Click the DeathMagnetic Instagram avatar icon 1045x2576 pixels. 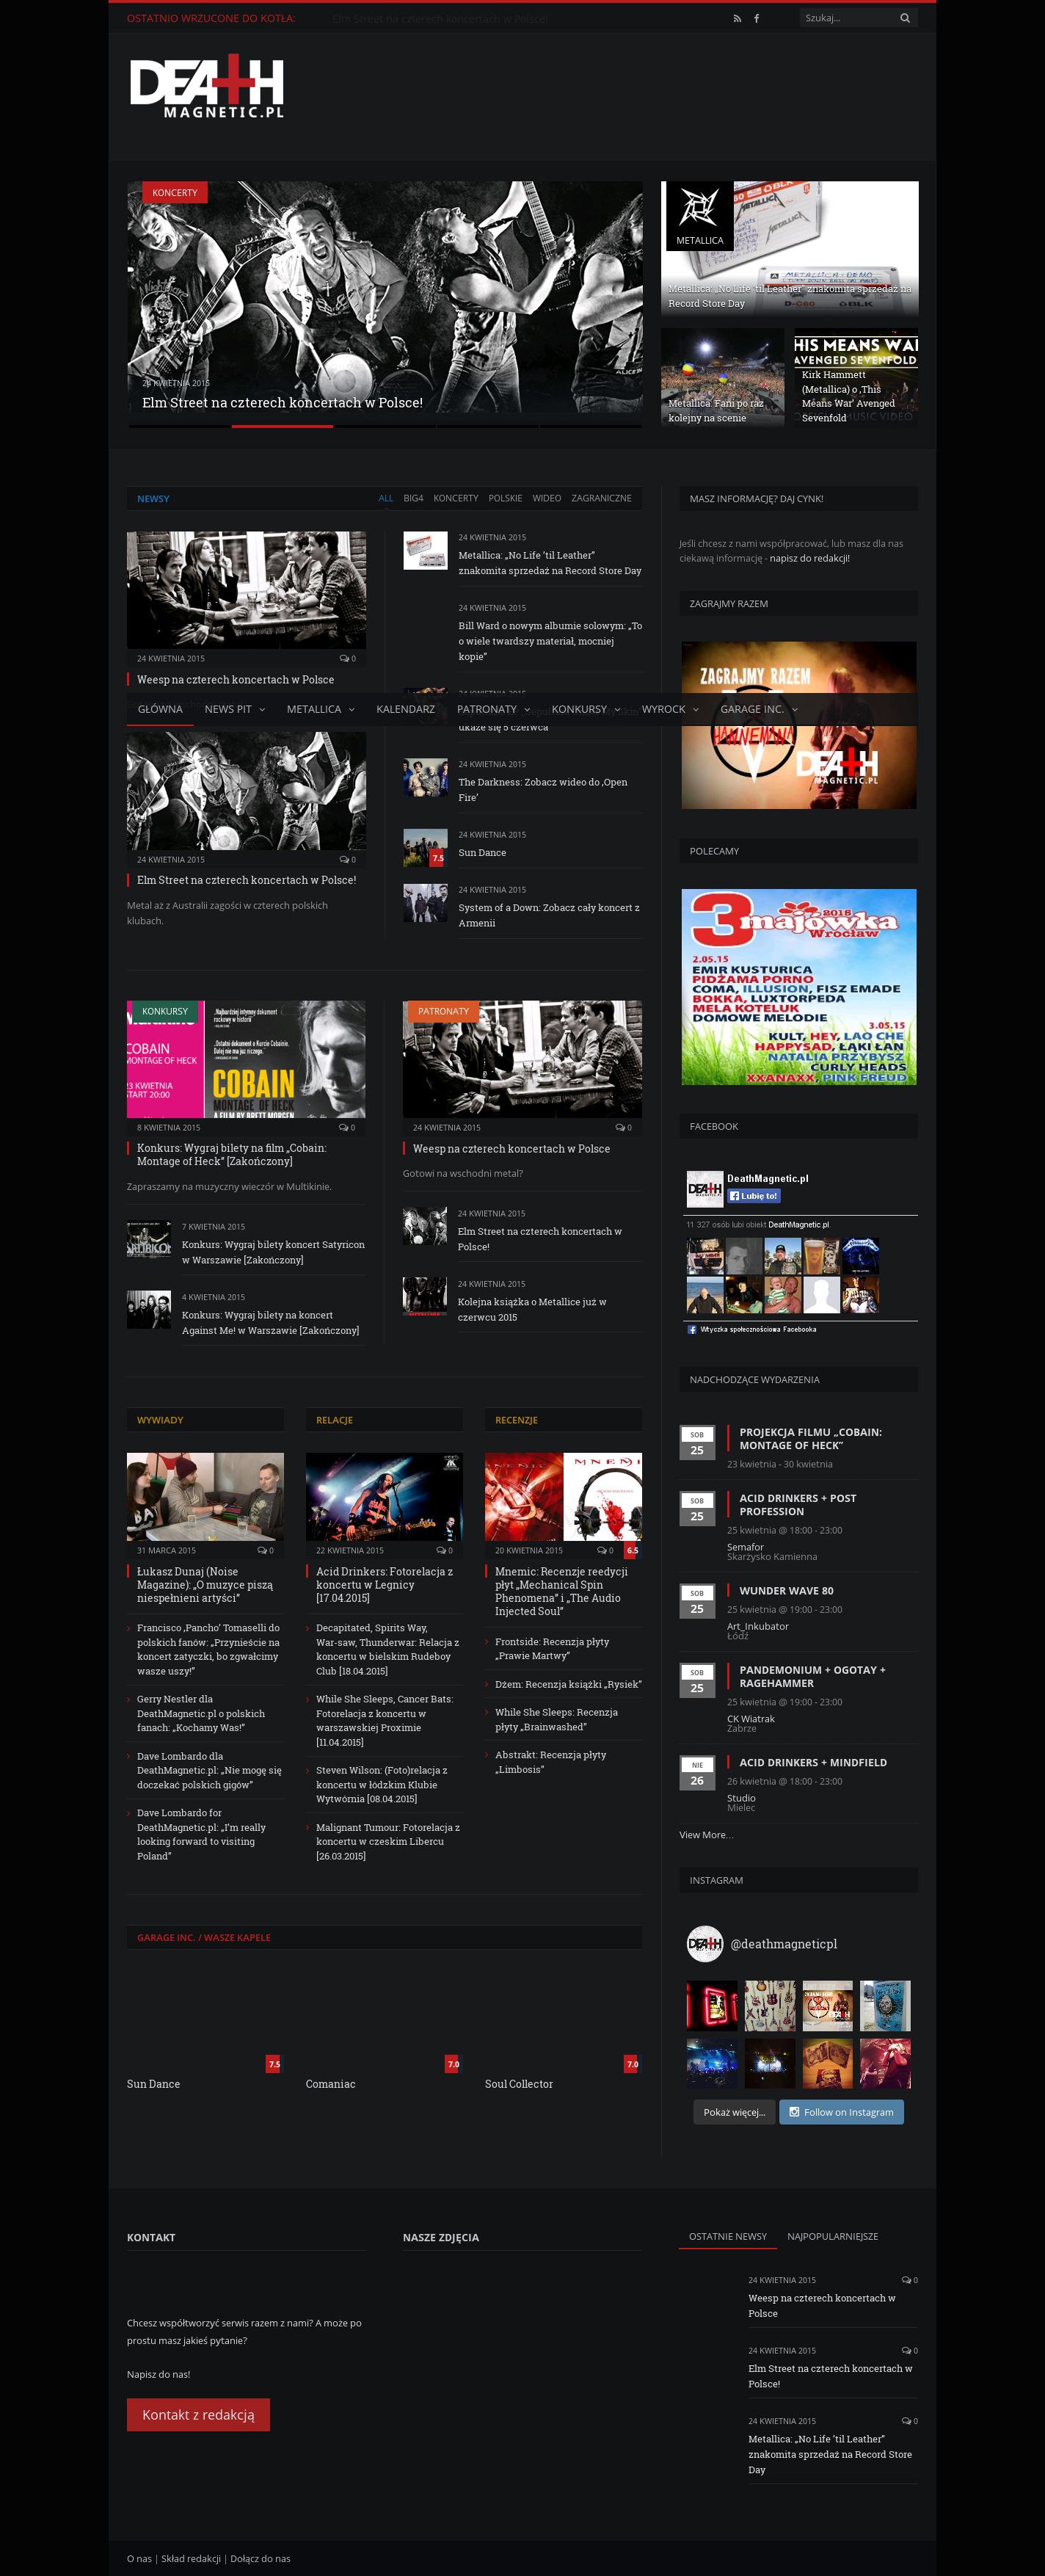(704, 1944)
